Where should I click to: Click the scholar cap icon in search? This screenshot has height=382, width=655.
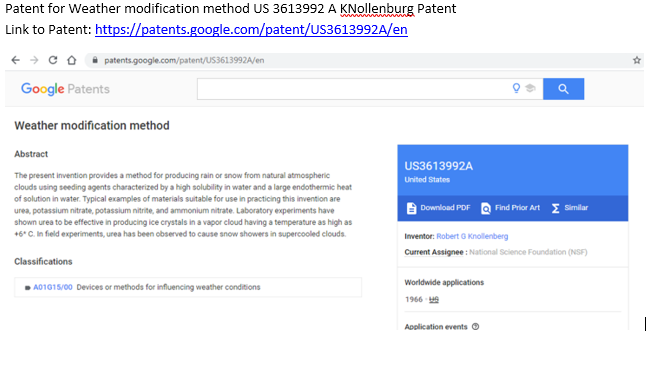[x=530, y=88]
